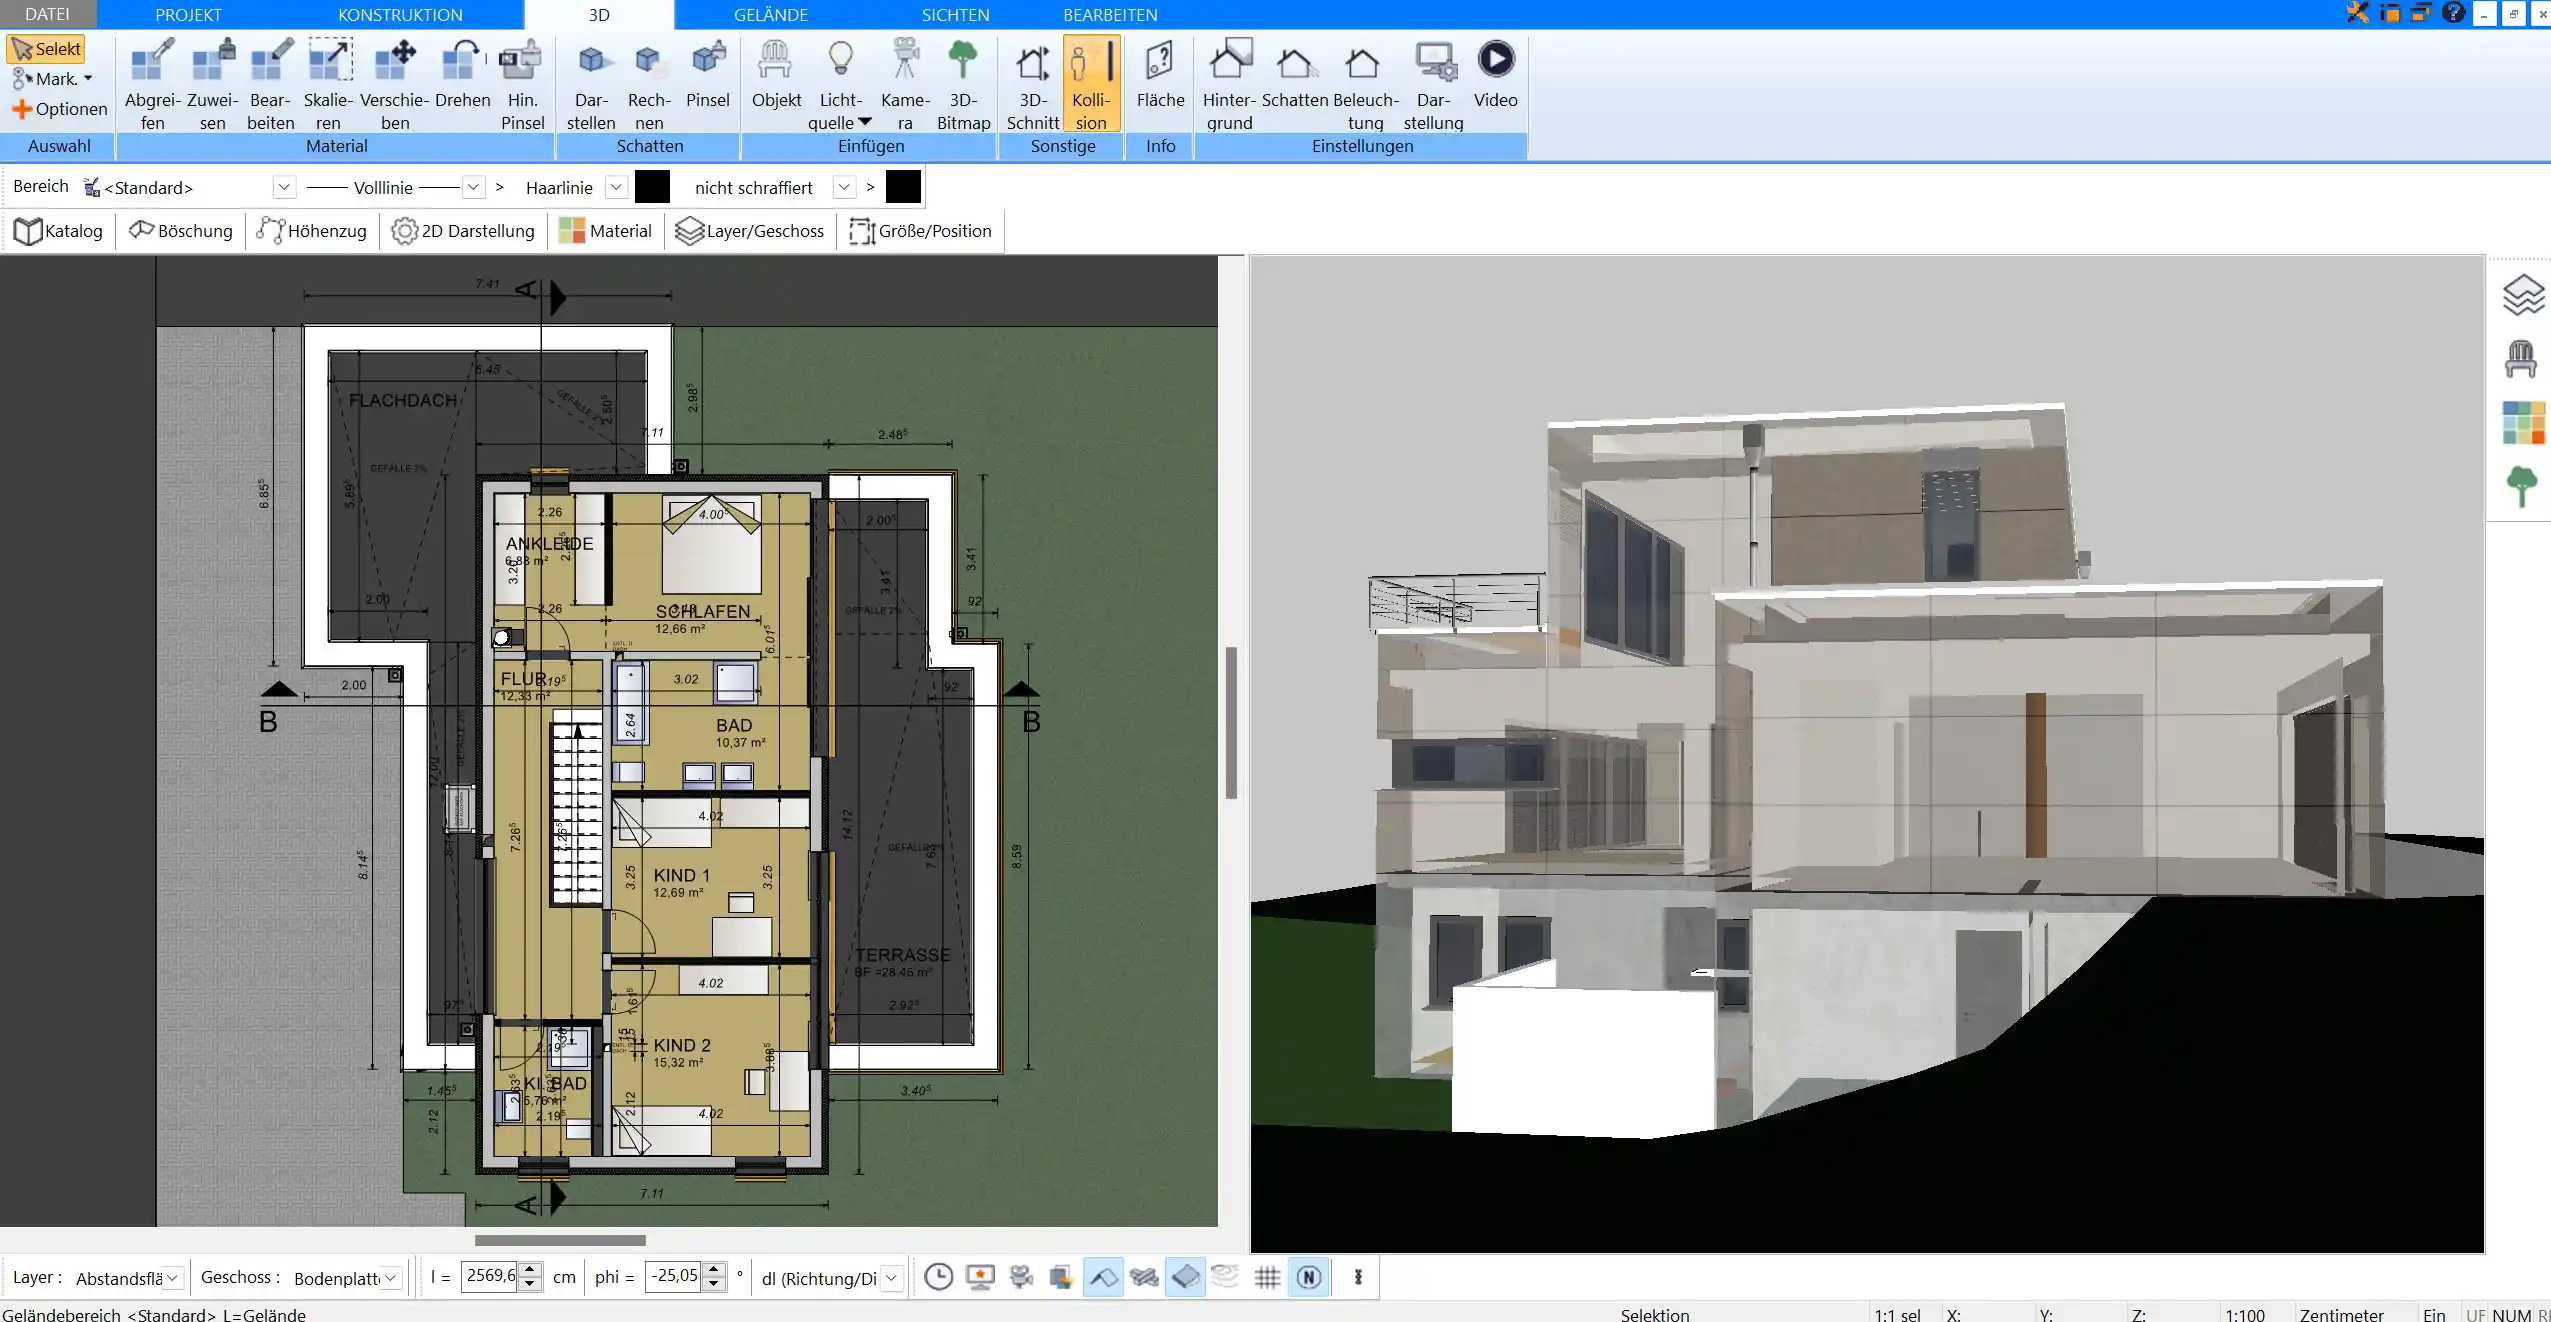Insert an Objekt from the ribbon
The image size is (2551, 1322).
pos(776,75)
